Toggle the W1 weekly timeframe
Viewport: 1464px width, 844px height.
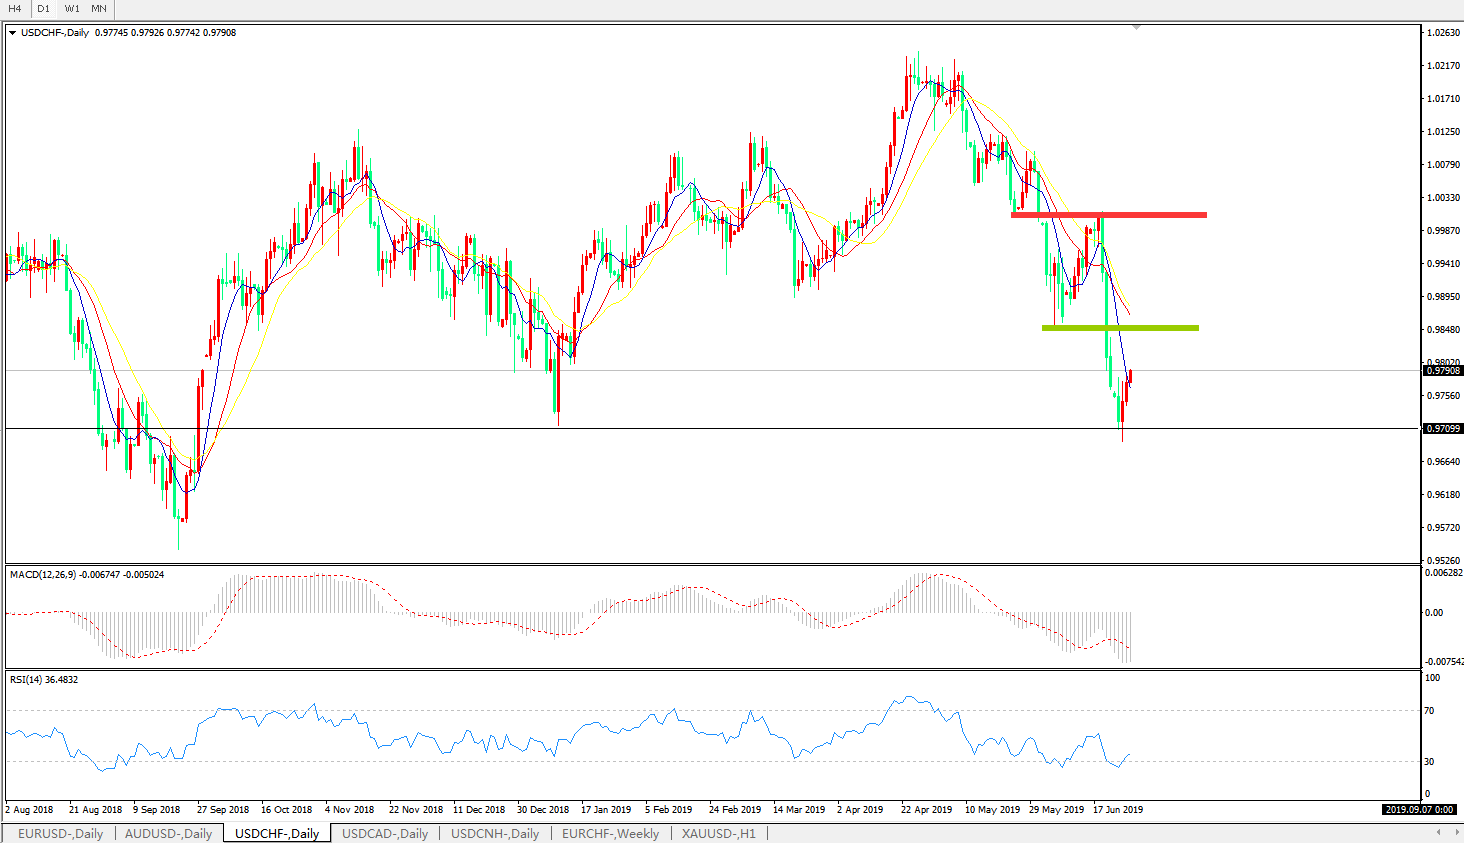[x=72, y=9]
